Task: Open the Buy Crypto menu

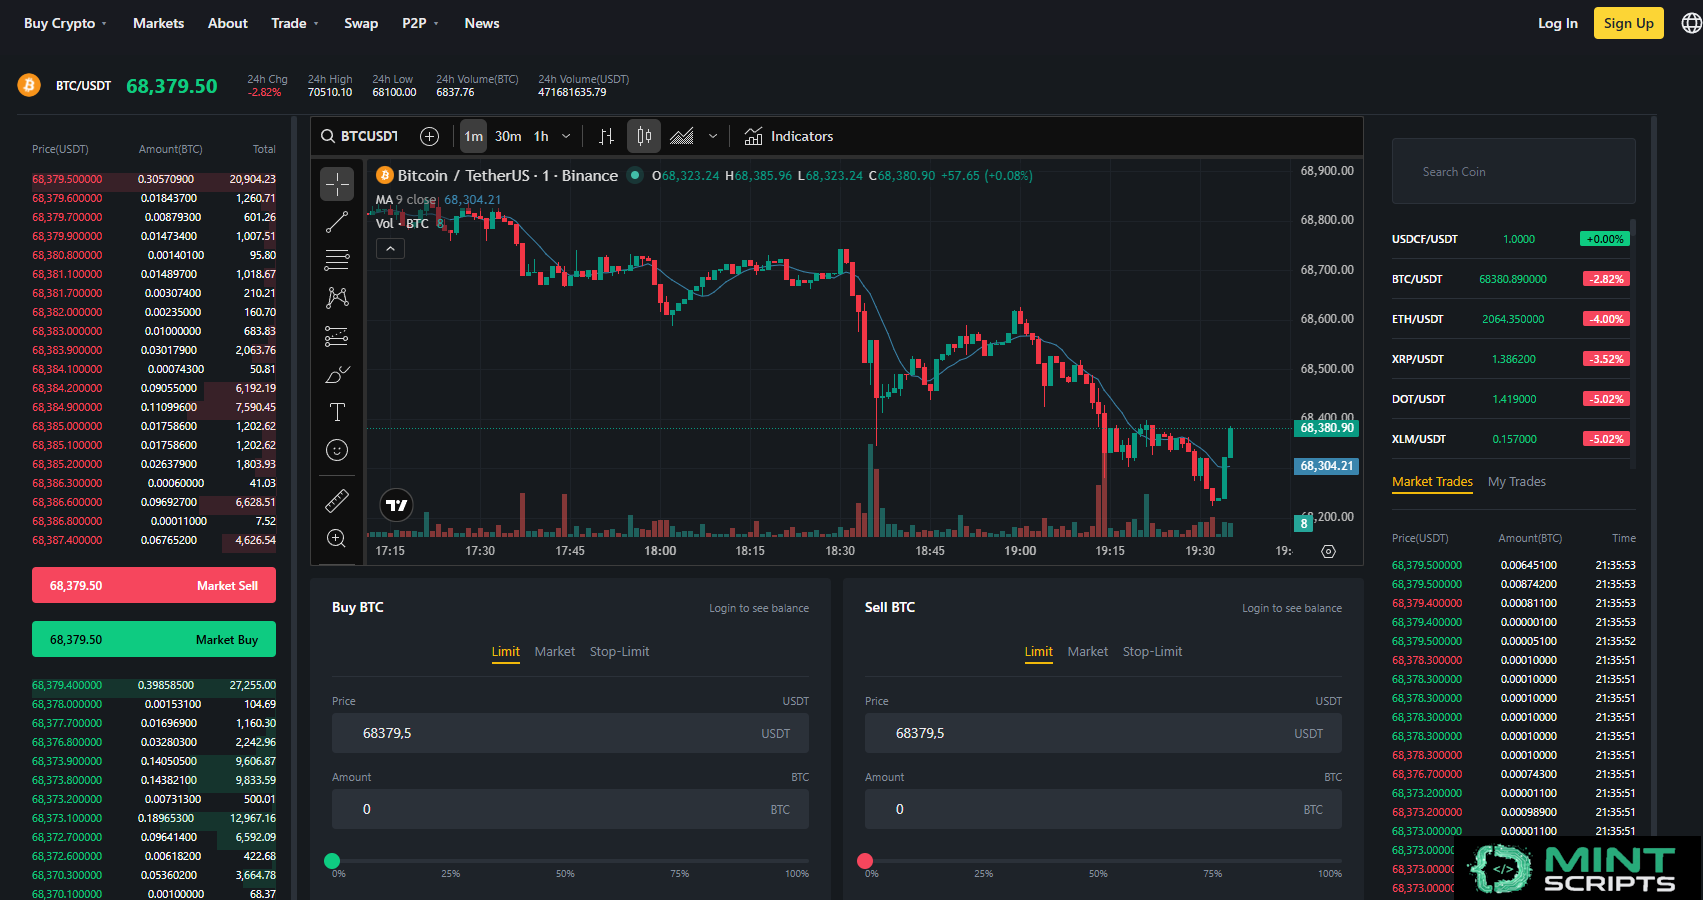Action: [x=65, y=23]
